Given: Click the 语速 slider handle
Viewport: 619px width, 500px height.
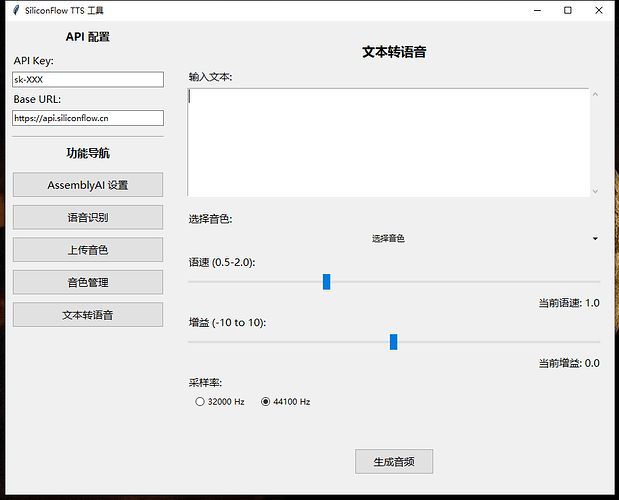Looking at the screenshot, I should click(x=326, y=282).
